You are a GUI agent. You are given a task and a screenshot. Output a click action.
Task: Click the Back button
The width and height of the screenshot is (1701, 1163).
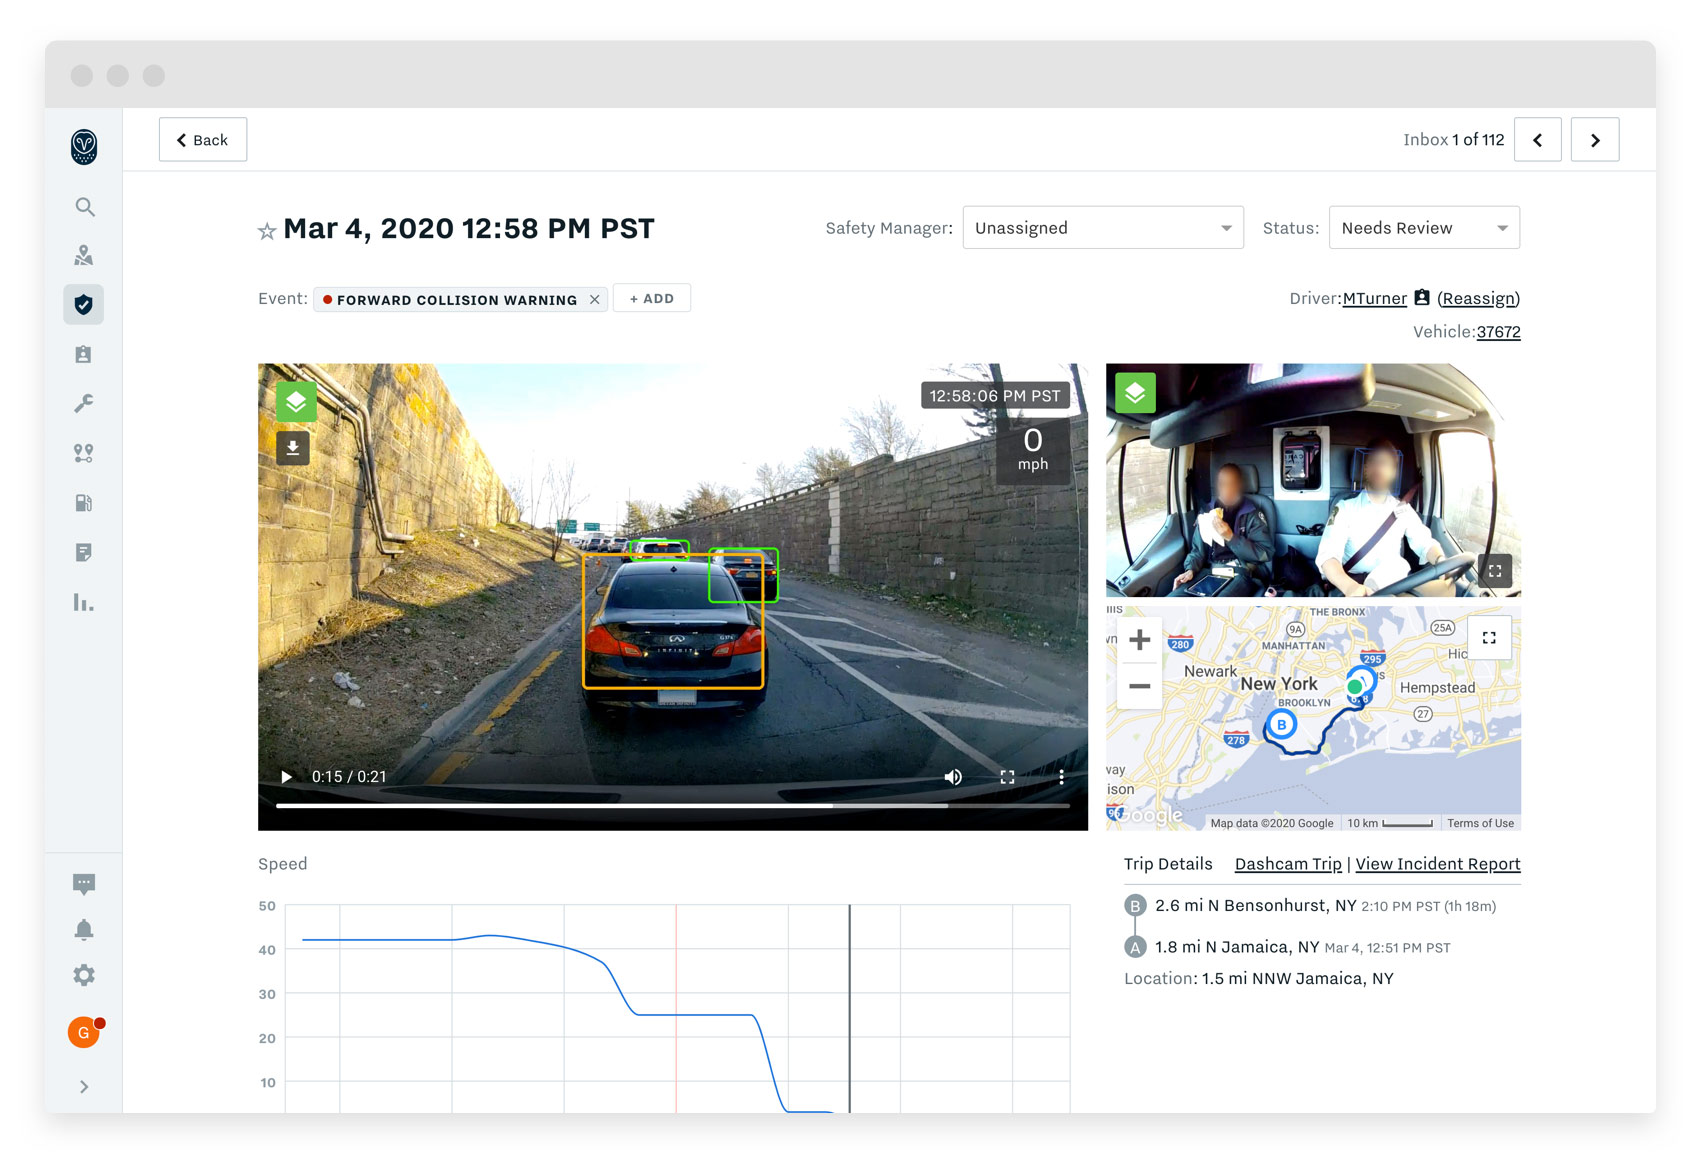[203, 140]
